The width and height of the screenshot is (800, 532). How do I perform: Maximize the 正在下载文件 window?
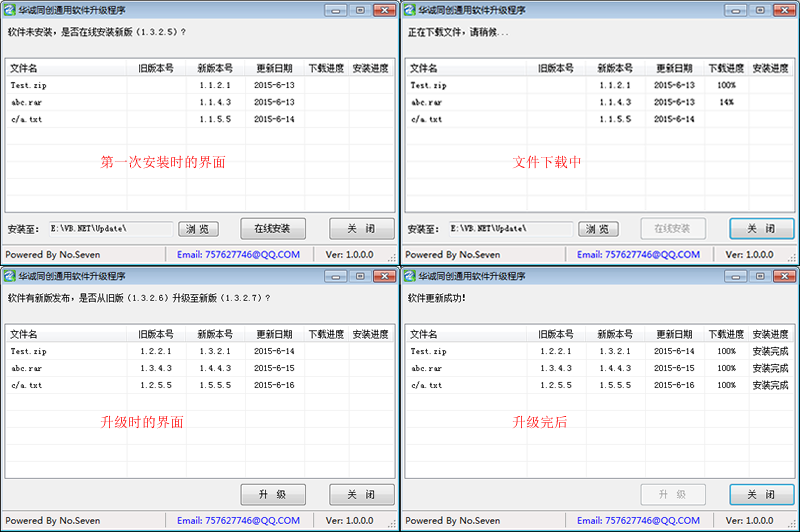[760, 10]
